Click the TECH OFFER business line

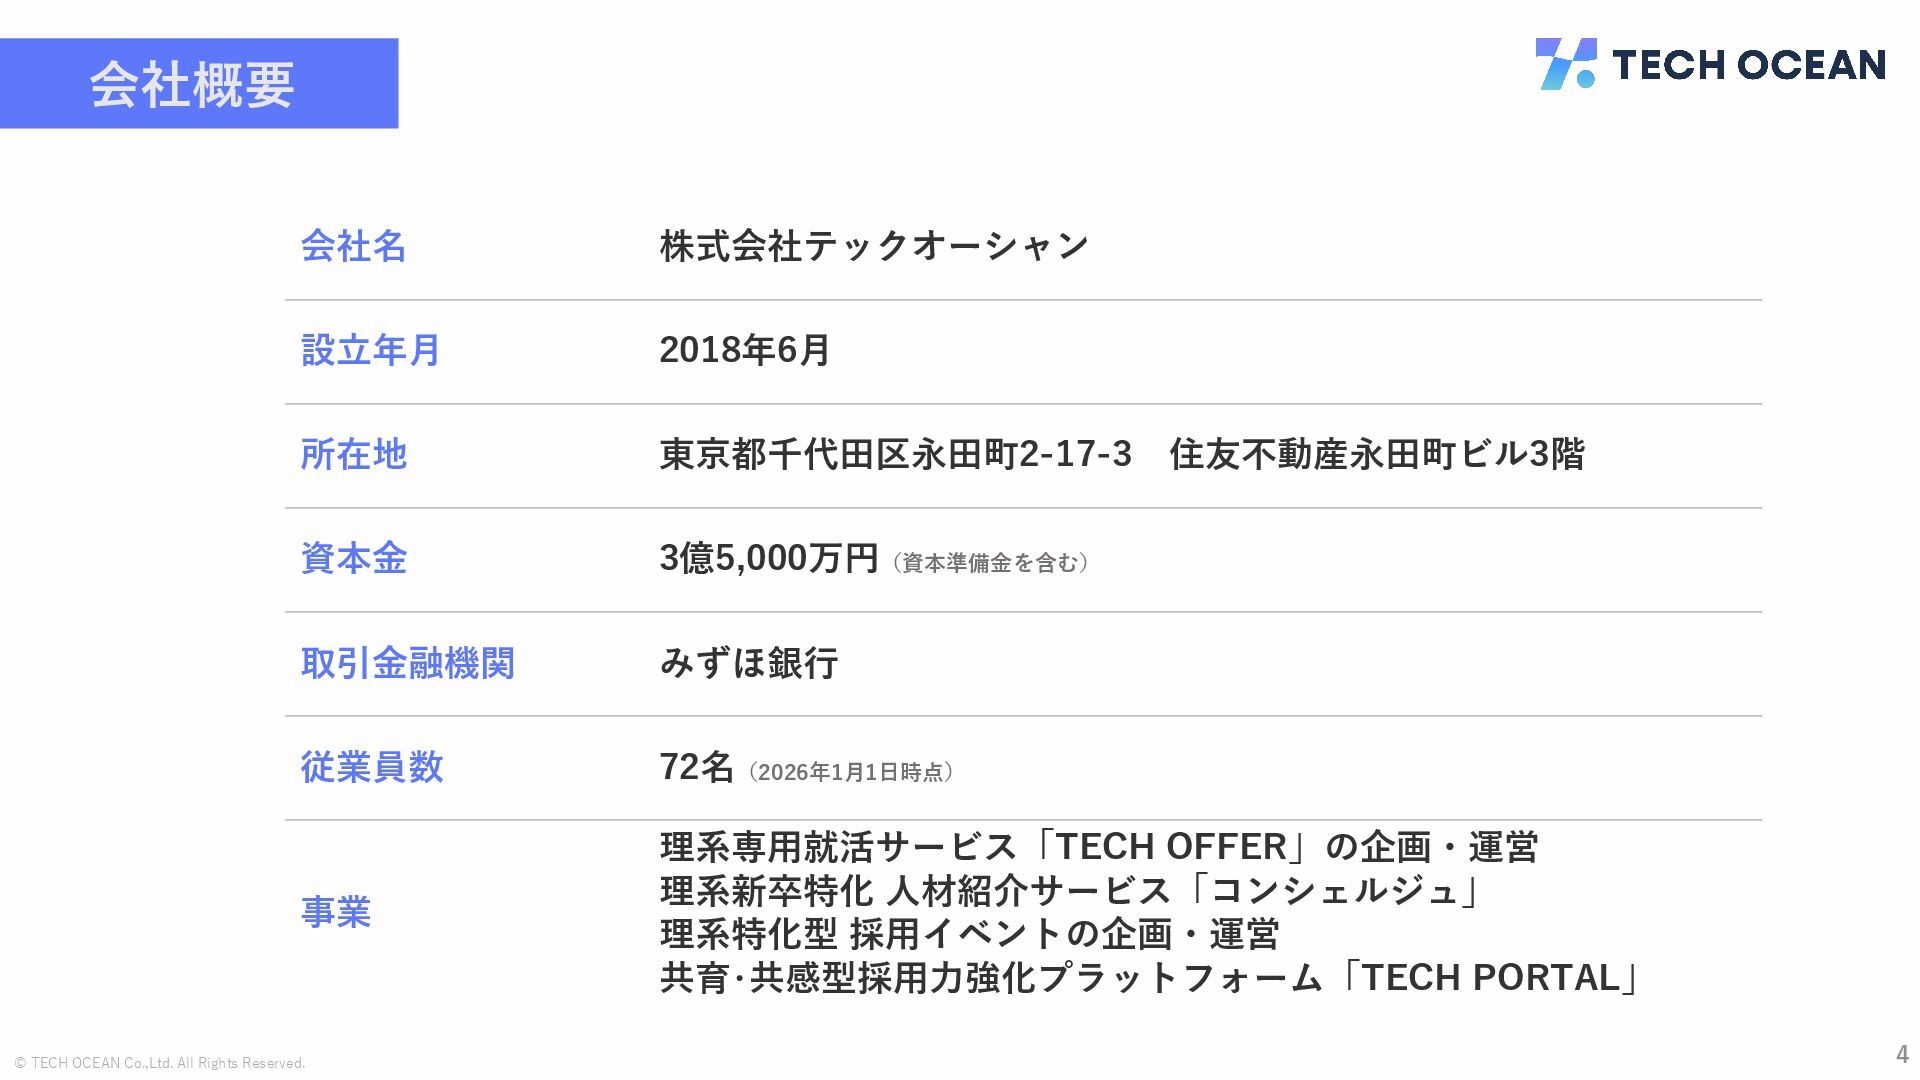1098,847
